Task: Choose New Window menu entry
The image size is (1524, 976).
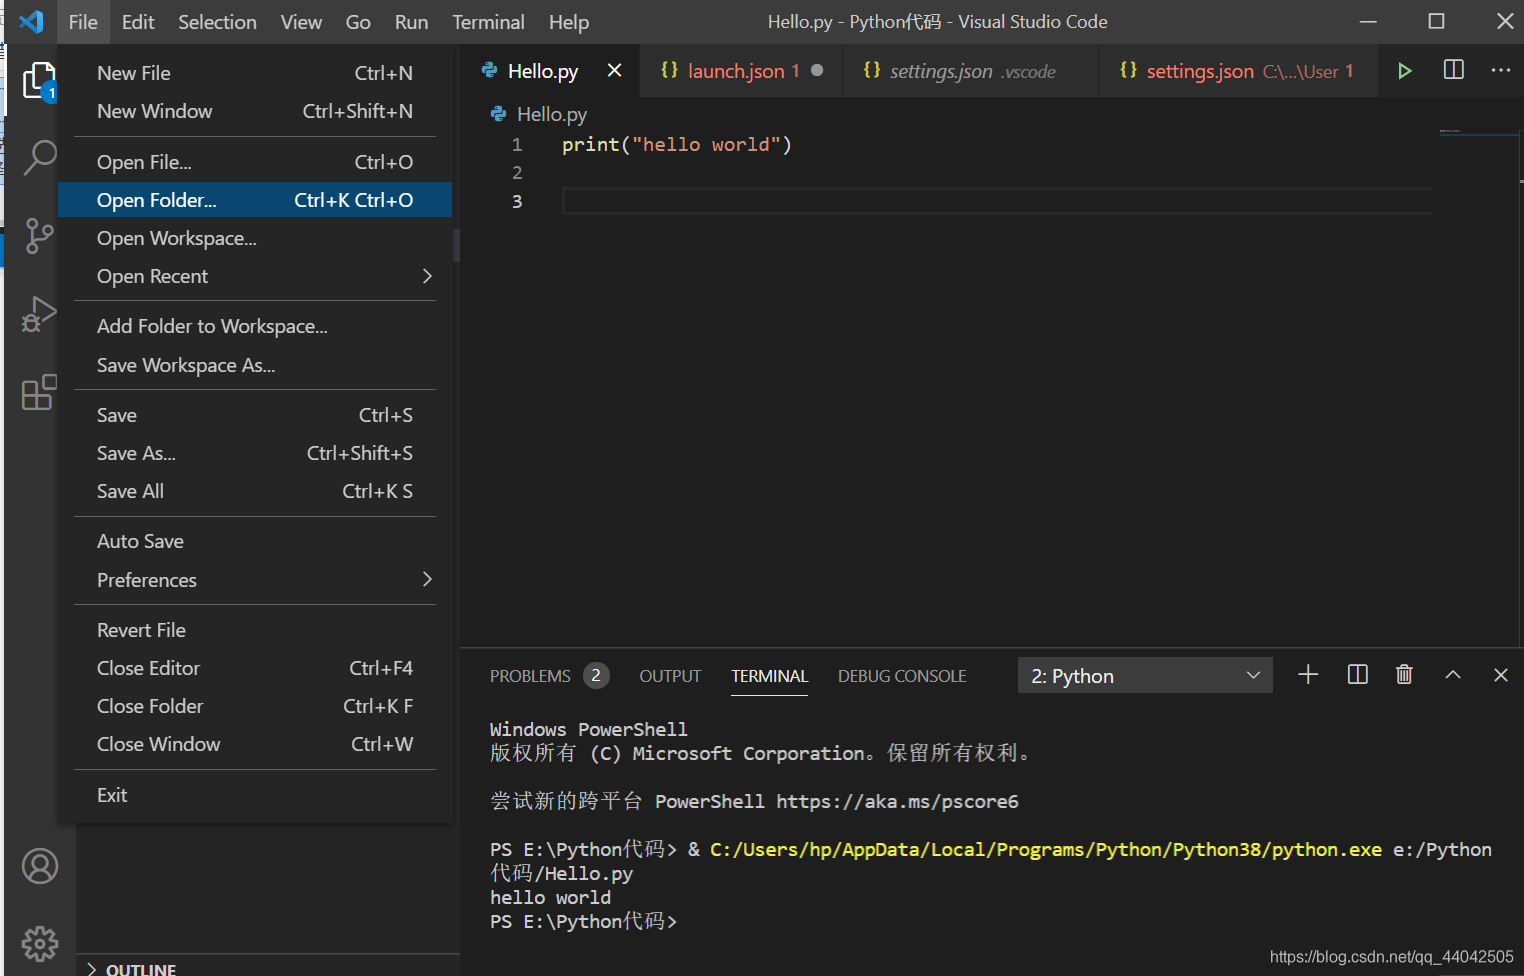Action: point(255,111)
